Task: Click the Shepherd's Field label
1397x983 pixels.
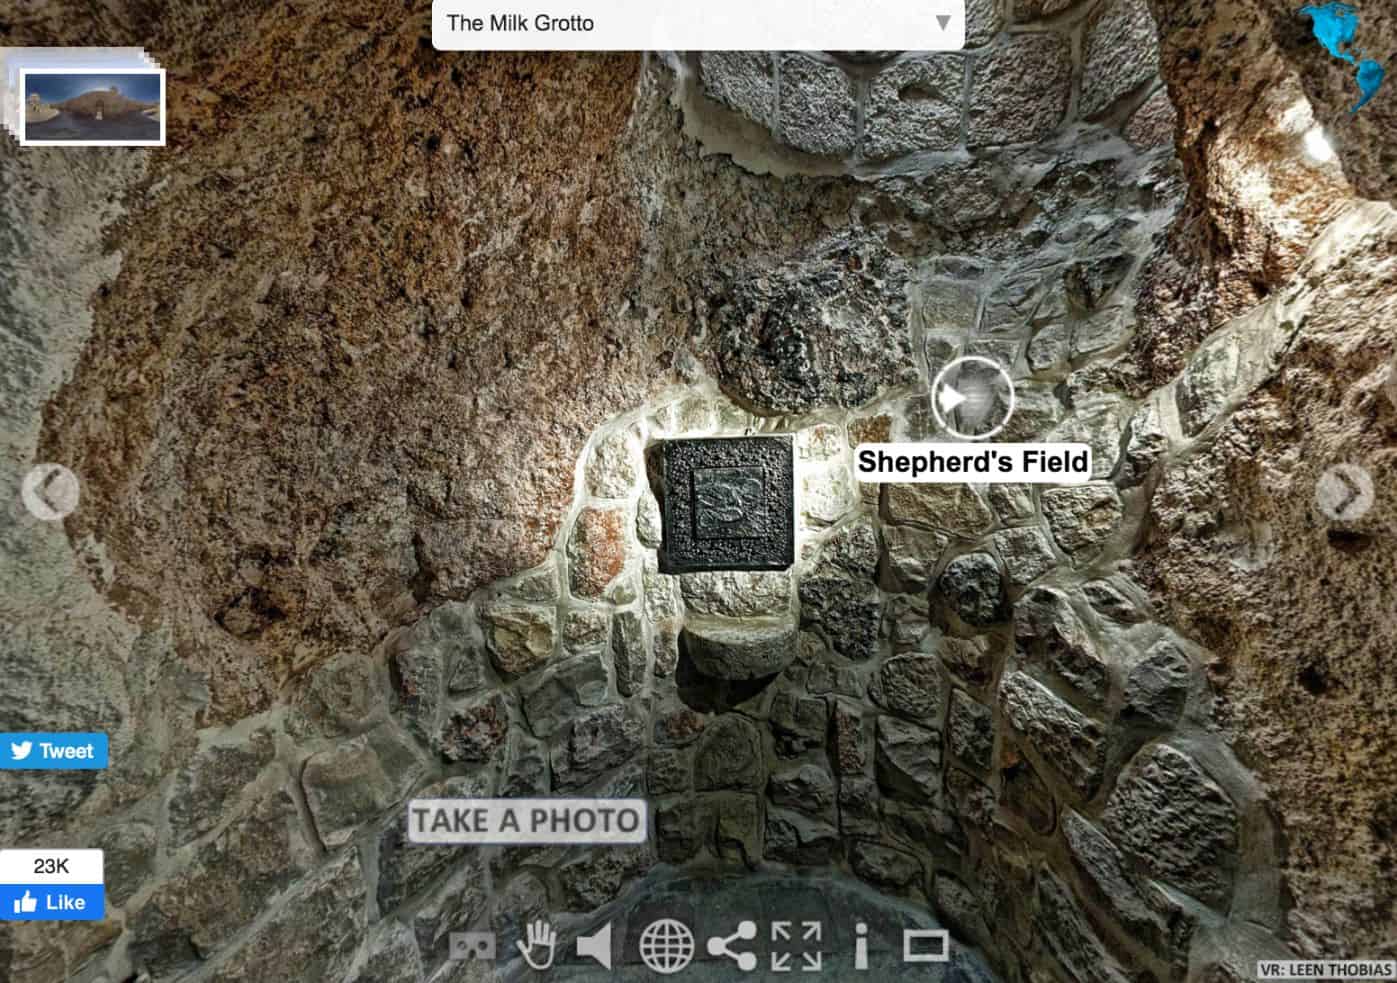Action: tap(972, 462)
